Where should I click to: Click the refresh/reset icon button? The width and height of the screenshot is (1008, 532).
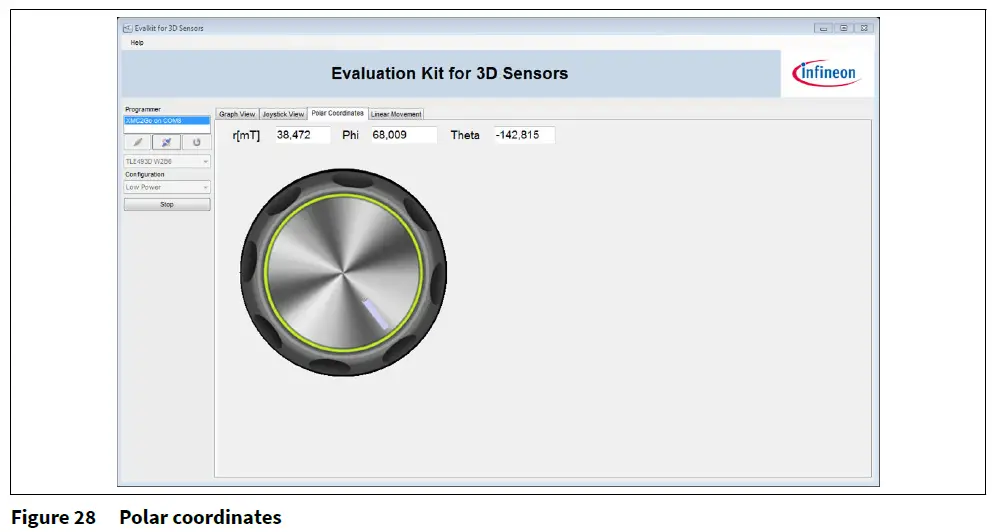pos(197,142)
